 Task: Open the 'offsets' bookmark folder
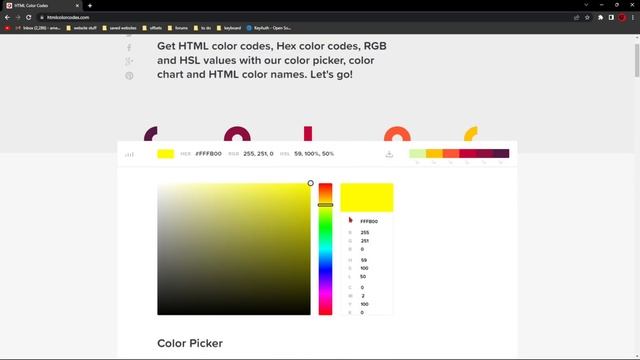pyautogui.click(x=152, y=28)
